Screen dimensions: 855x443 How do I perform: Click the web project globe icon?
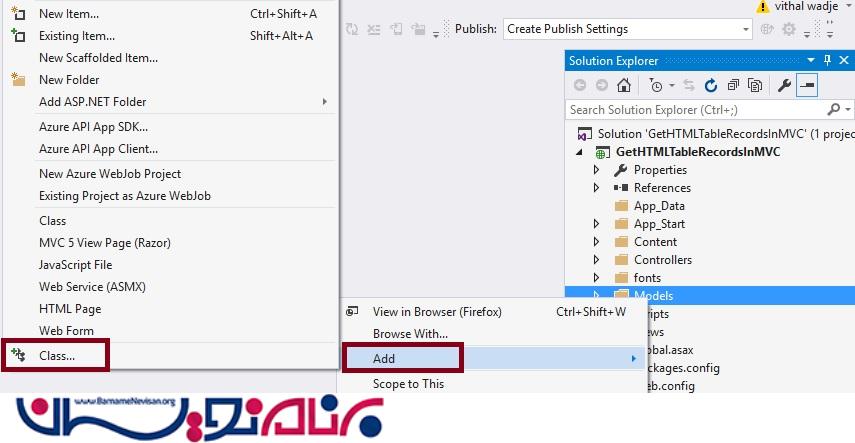coord(603,152)
